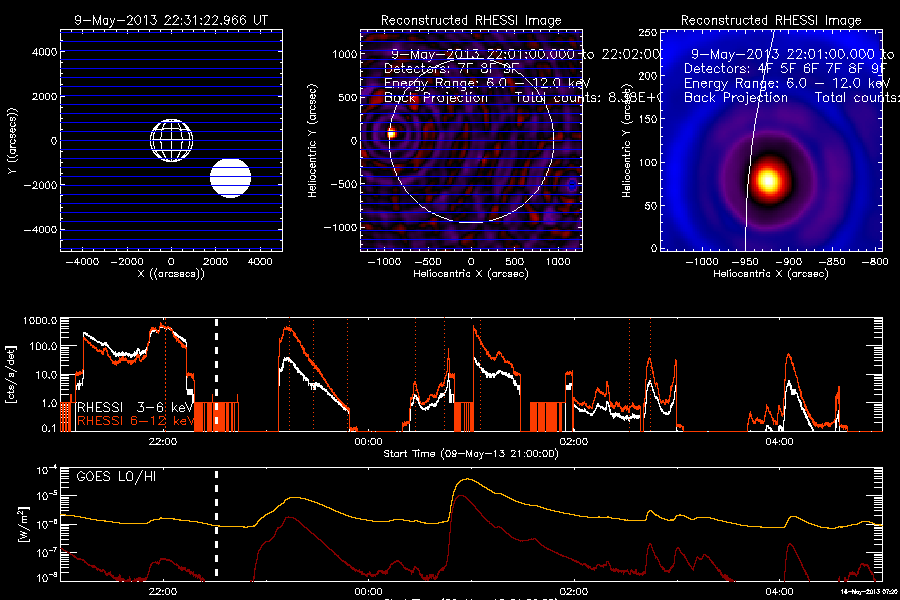Click 'Detectors: 4F 5F 6F 7F 8F 9F' text
900x600 pixels.
click(x=785, y=68)
